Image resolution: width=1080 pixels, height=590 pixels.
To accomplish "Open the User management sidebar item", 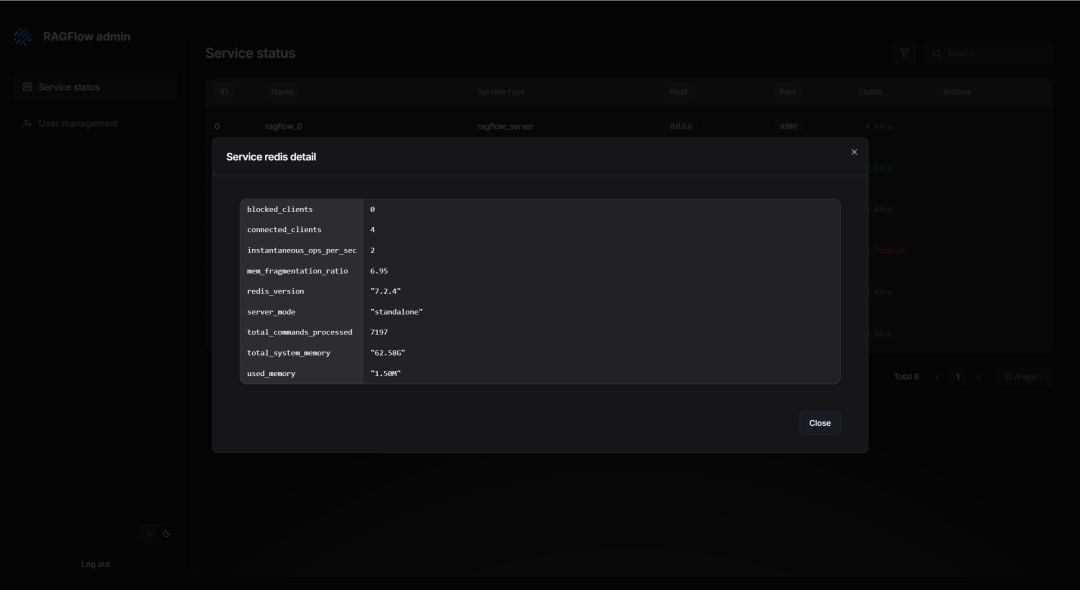I will click(x=95, y=124).
